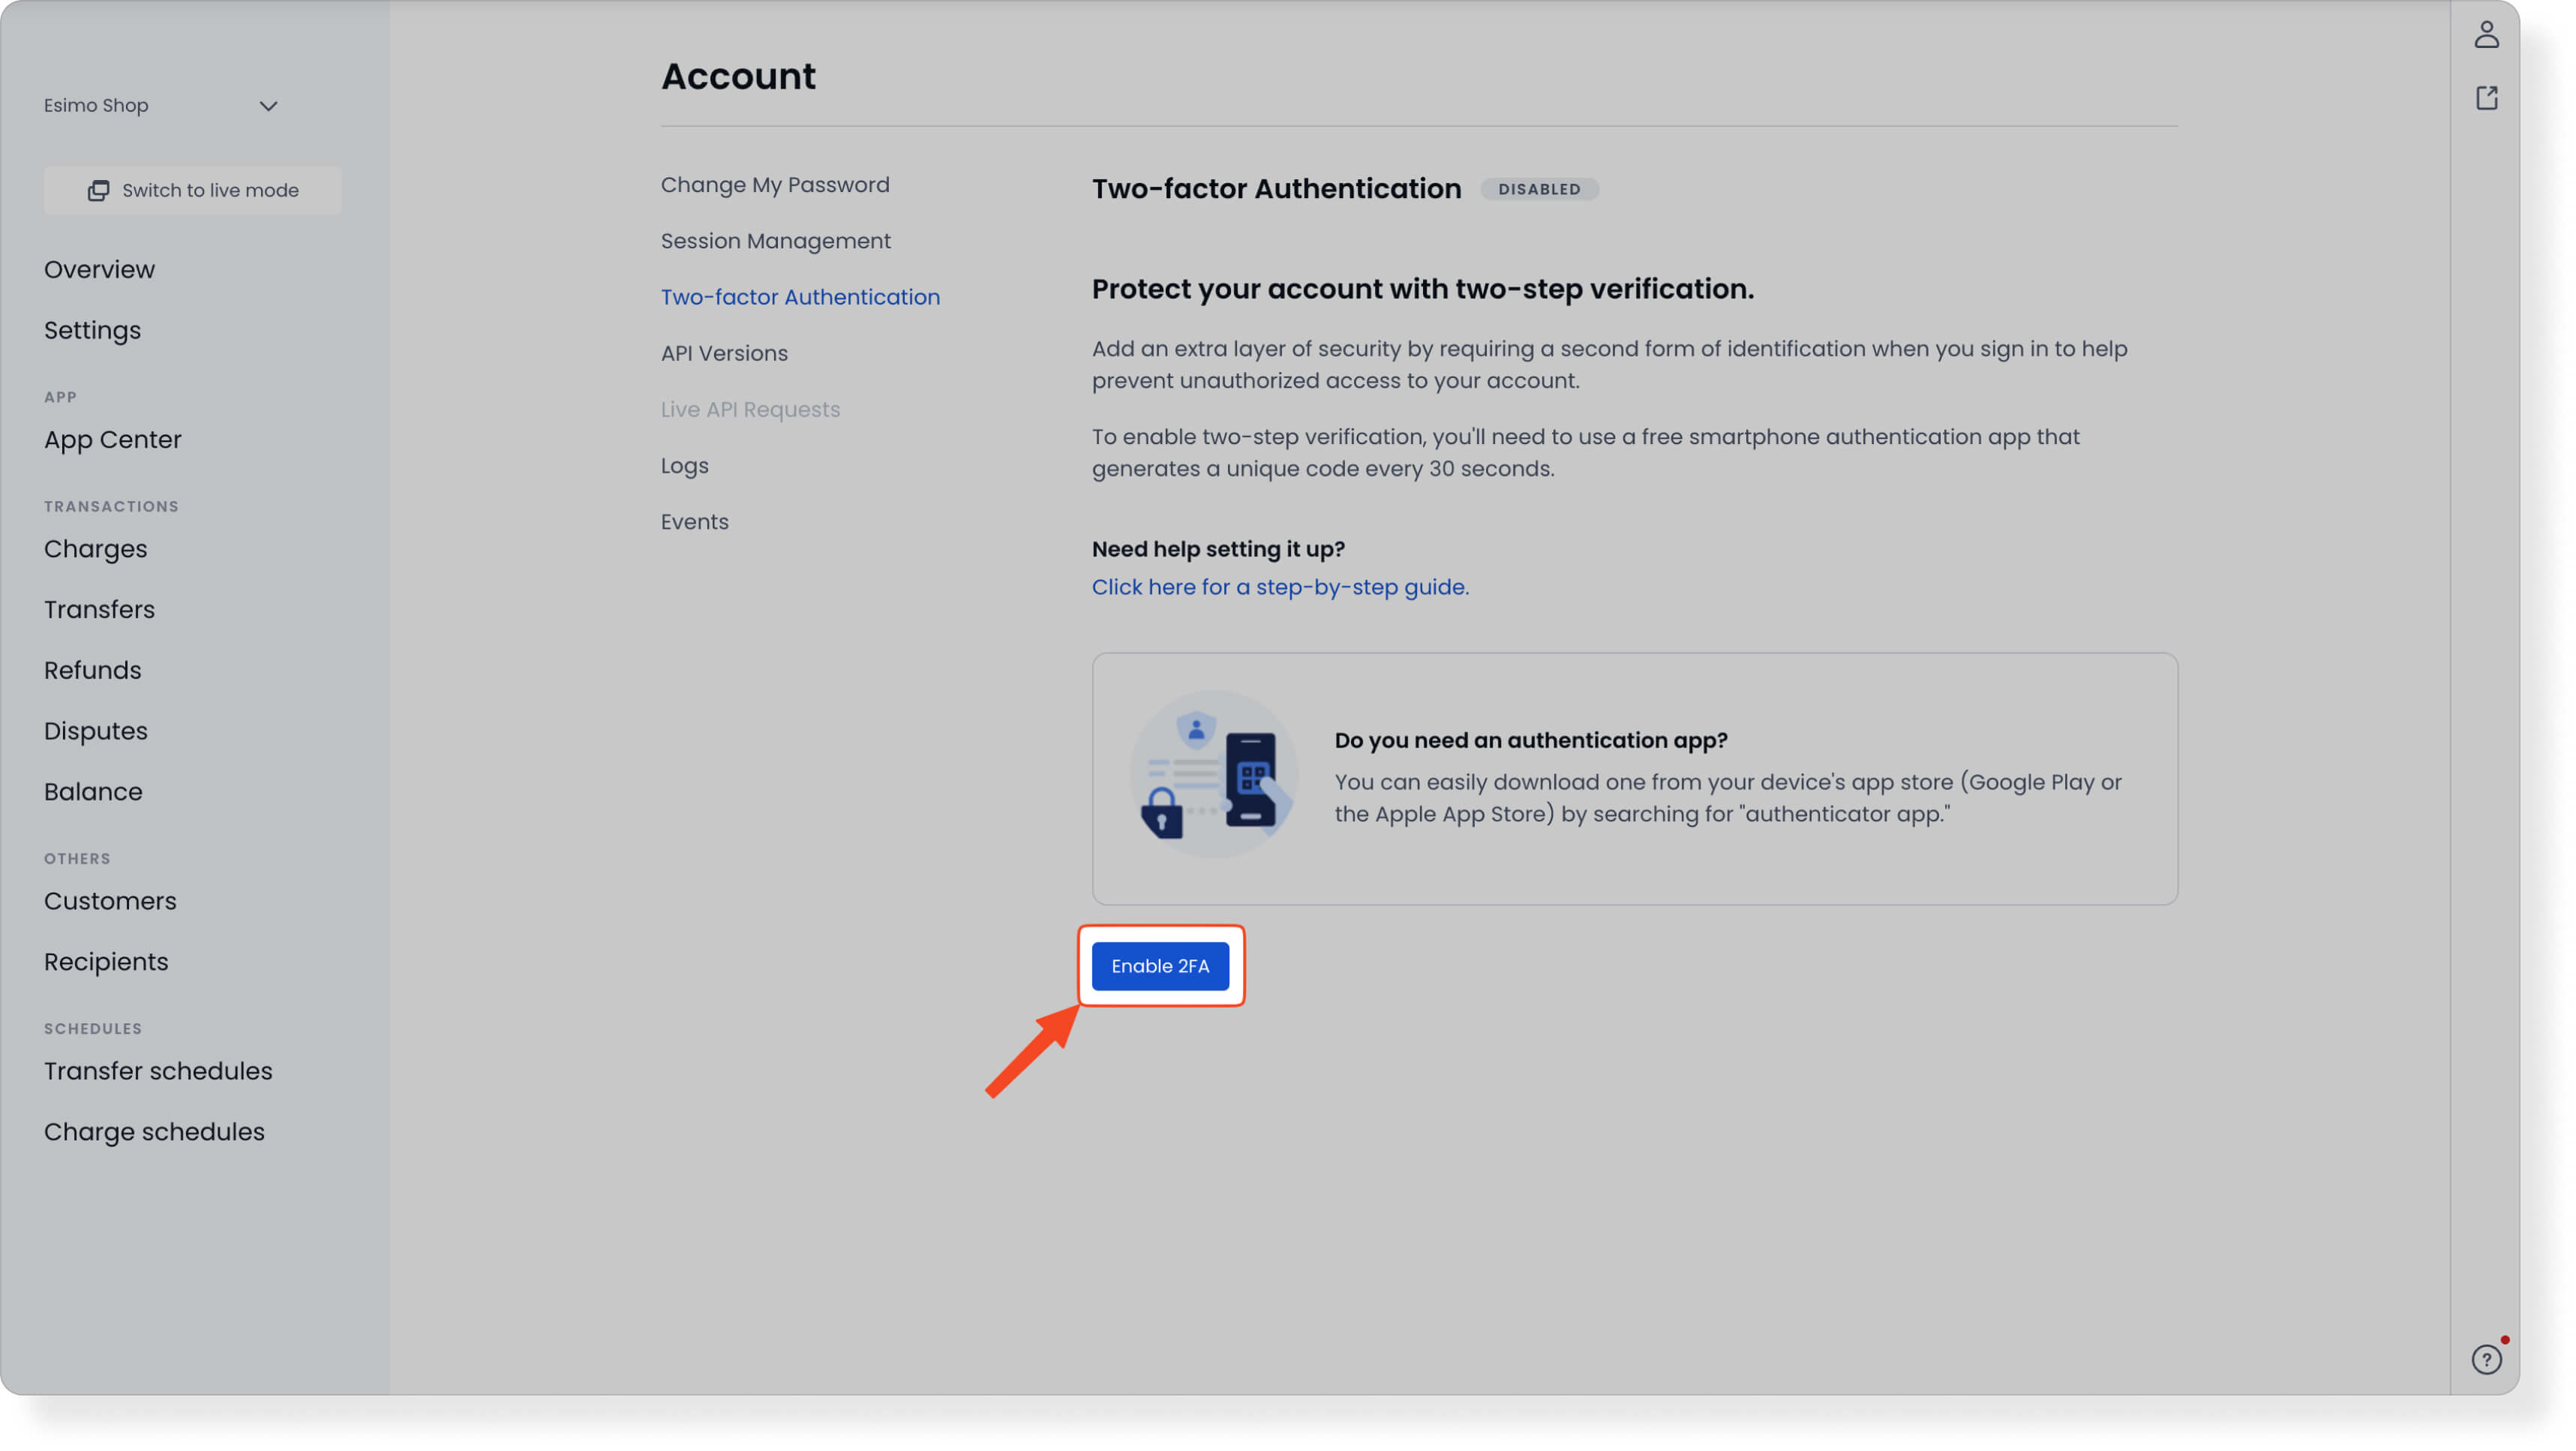Open Change My Password
The width and height of the screenshot is (2576, 1451).
tap(774, 184)
